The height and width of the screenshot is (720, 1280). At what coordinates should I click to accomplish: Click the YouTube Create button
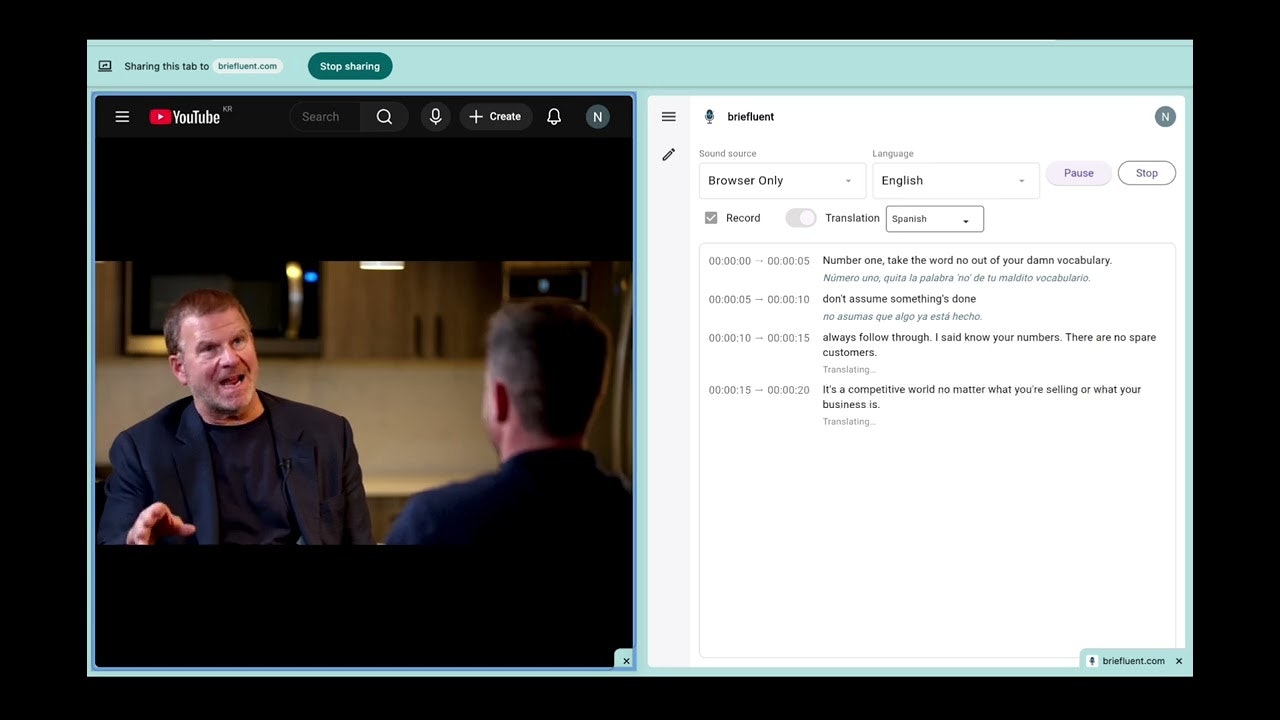pos(496,117)
